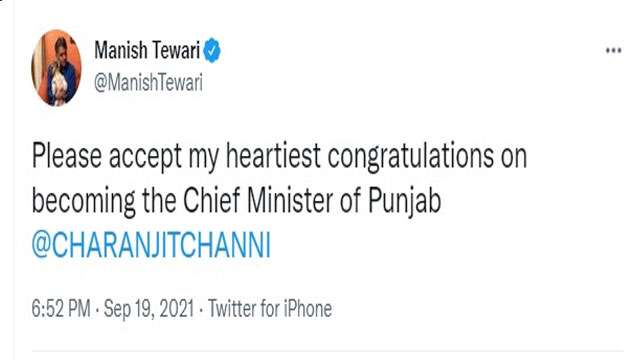Open the @ManishTewari handle link
The width and height of the screenshot is (640, 360).
(x=149, y=83)
